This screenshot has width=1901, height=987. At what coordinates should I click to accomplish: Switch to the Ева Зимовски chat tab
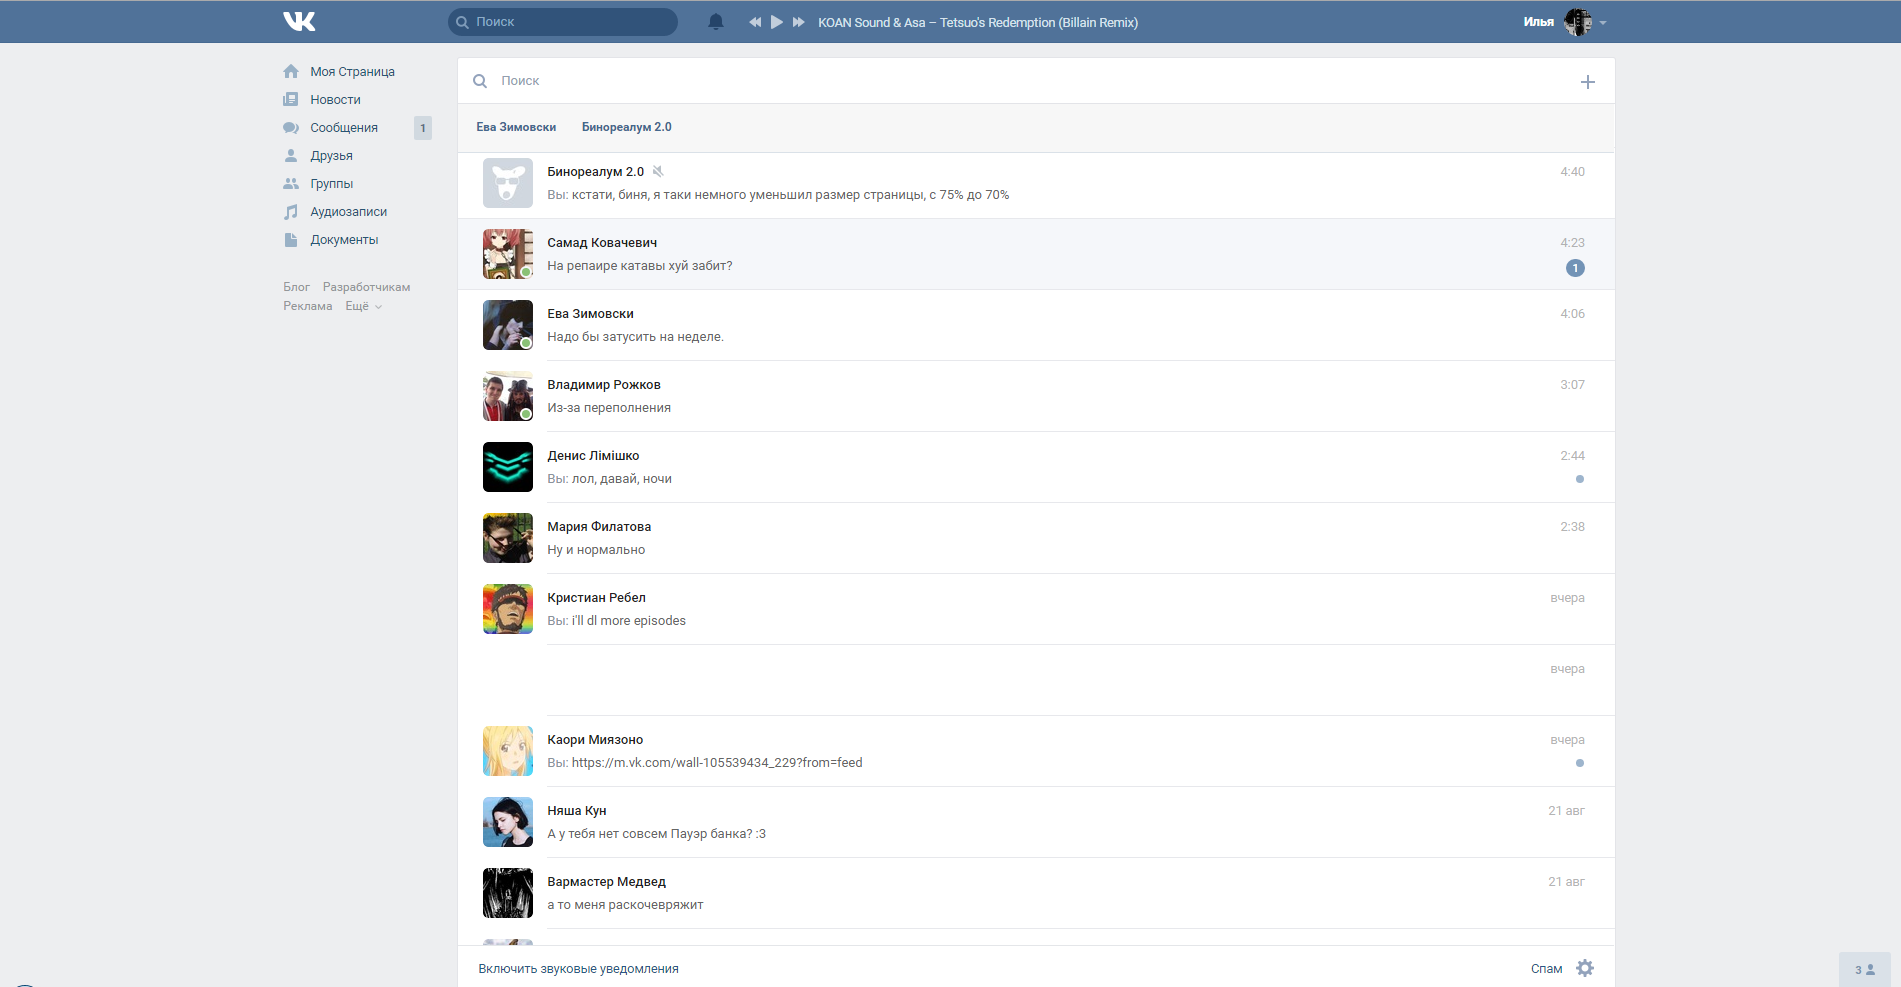click(x=516, y=127)
